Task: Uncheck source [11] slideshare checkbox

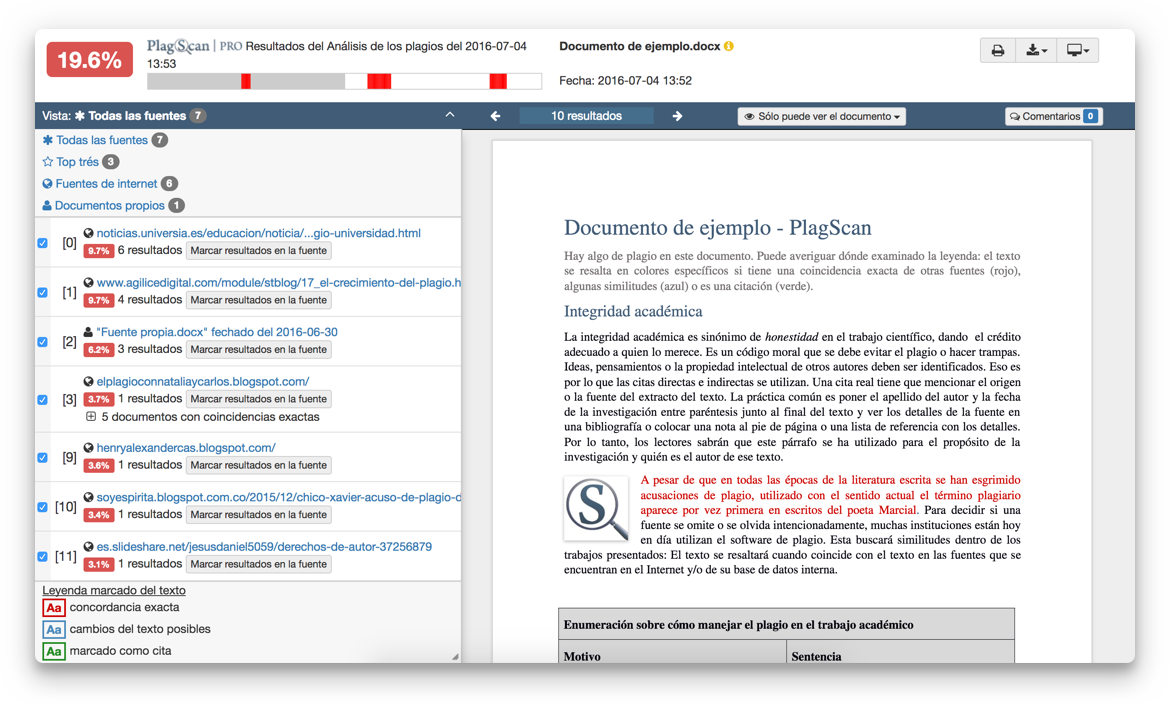Action: (x=43, y=556)
